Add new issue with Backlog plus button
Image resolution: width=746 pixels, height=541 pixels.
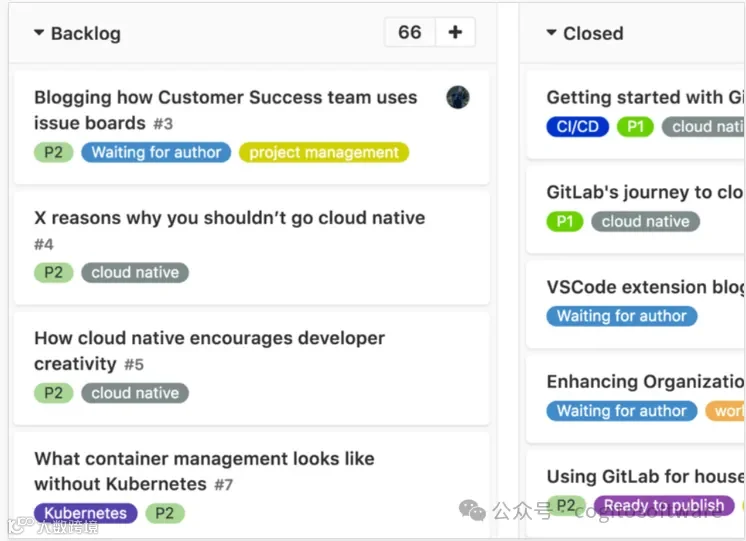tap(455, 32)
